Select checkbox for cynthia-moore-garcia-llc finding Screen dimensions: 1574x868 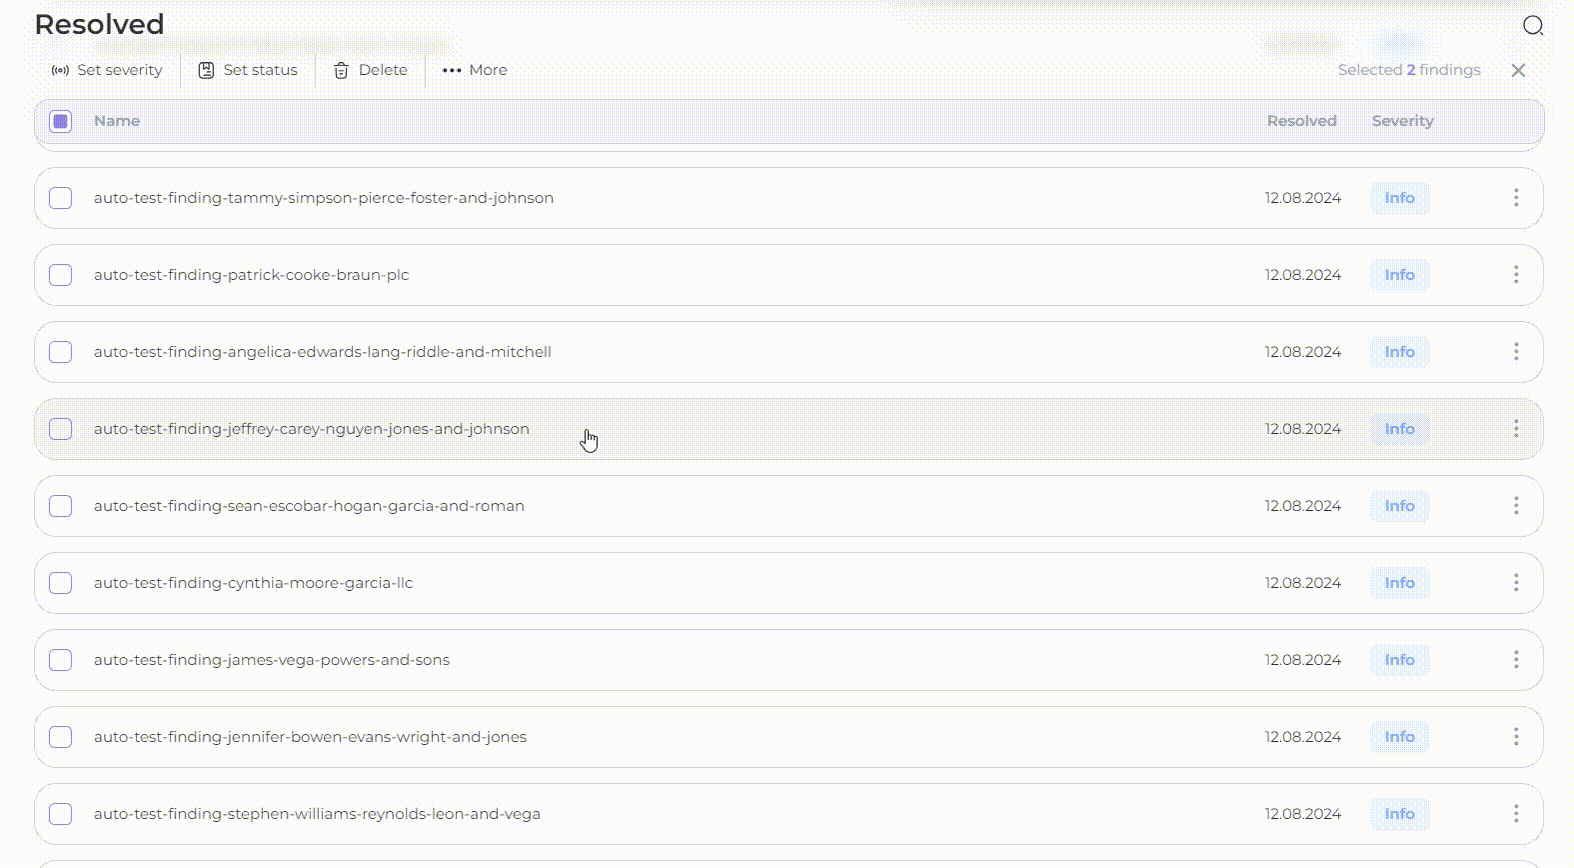click(x=61, y=583)
